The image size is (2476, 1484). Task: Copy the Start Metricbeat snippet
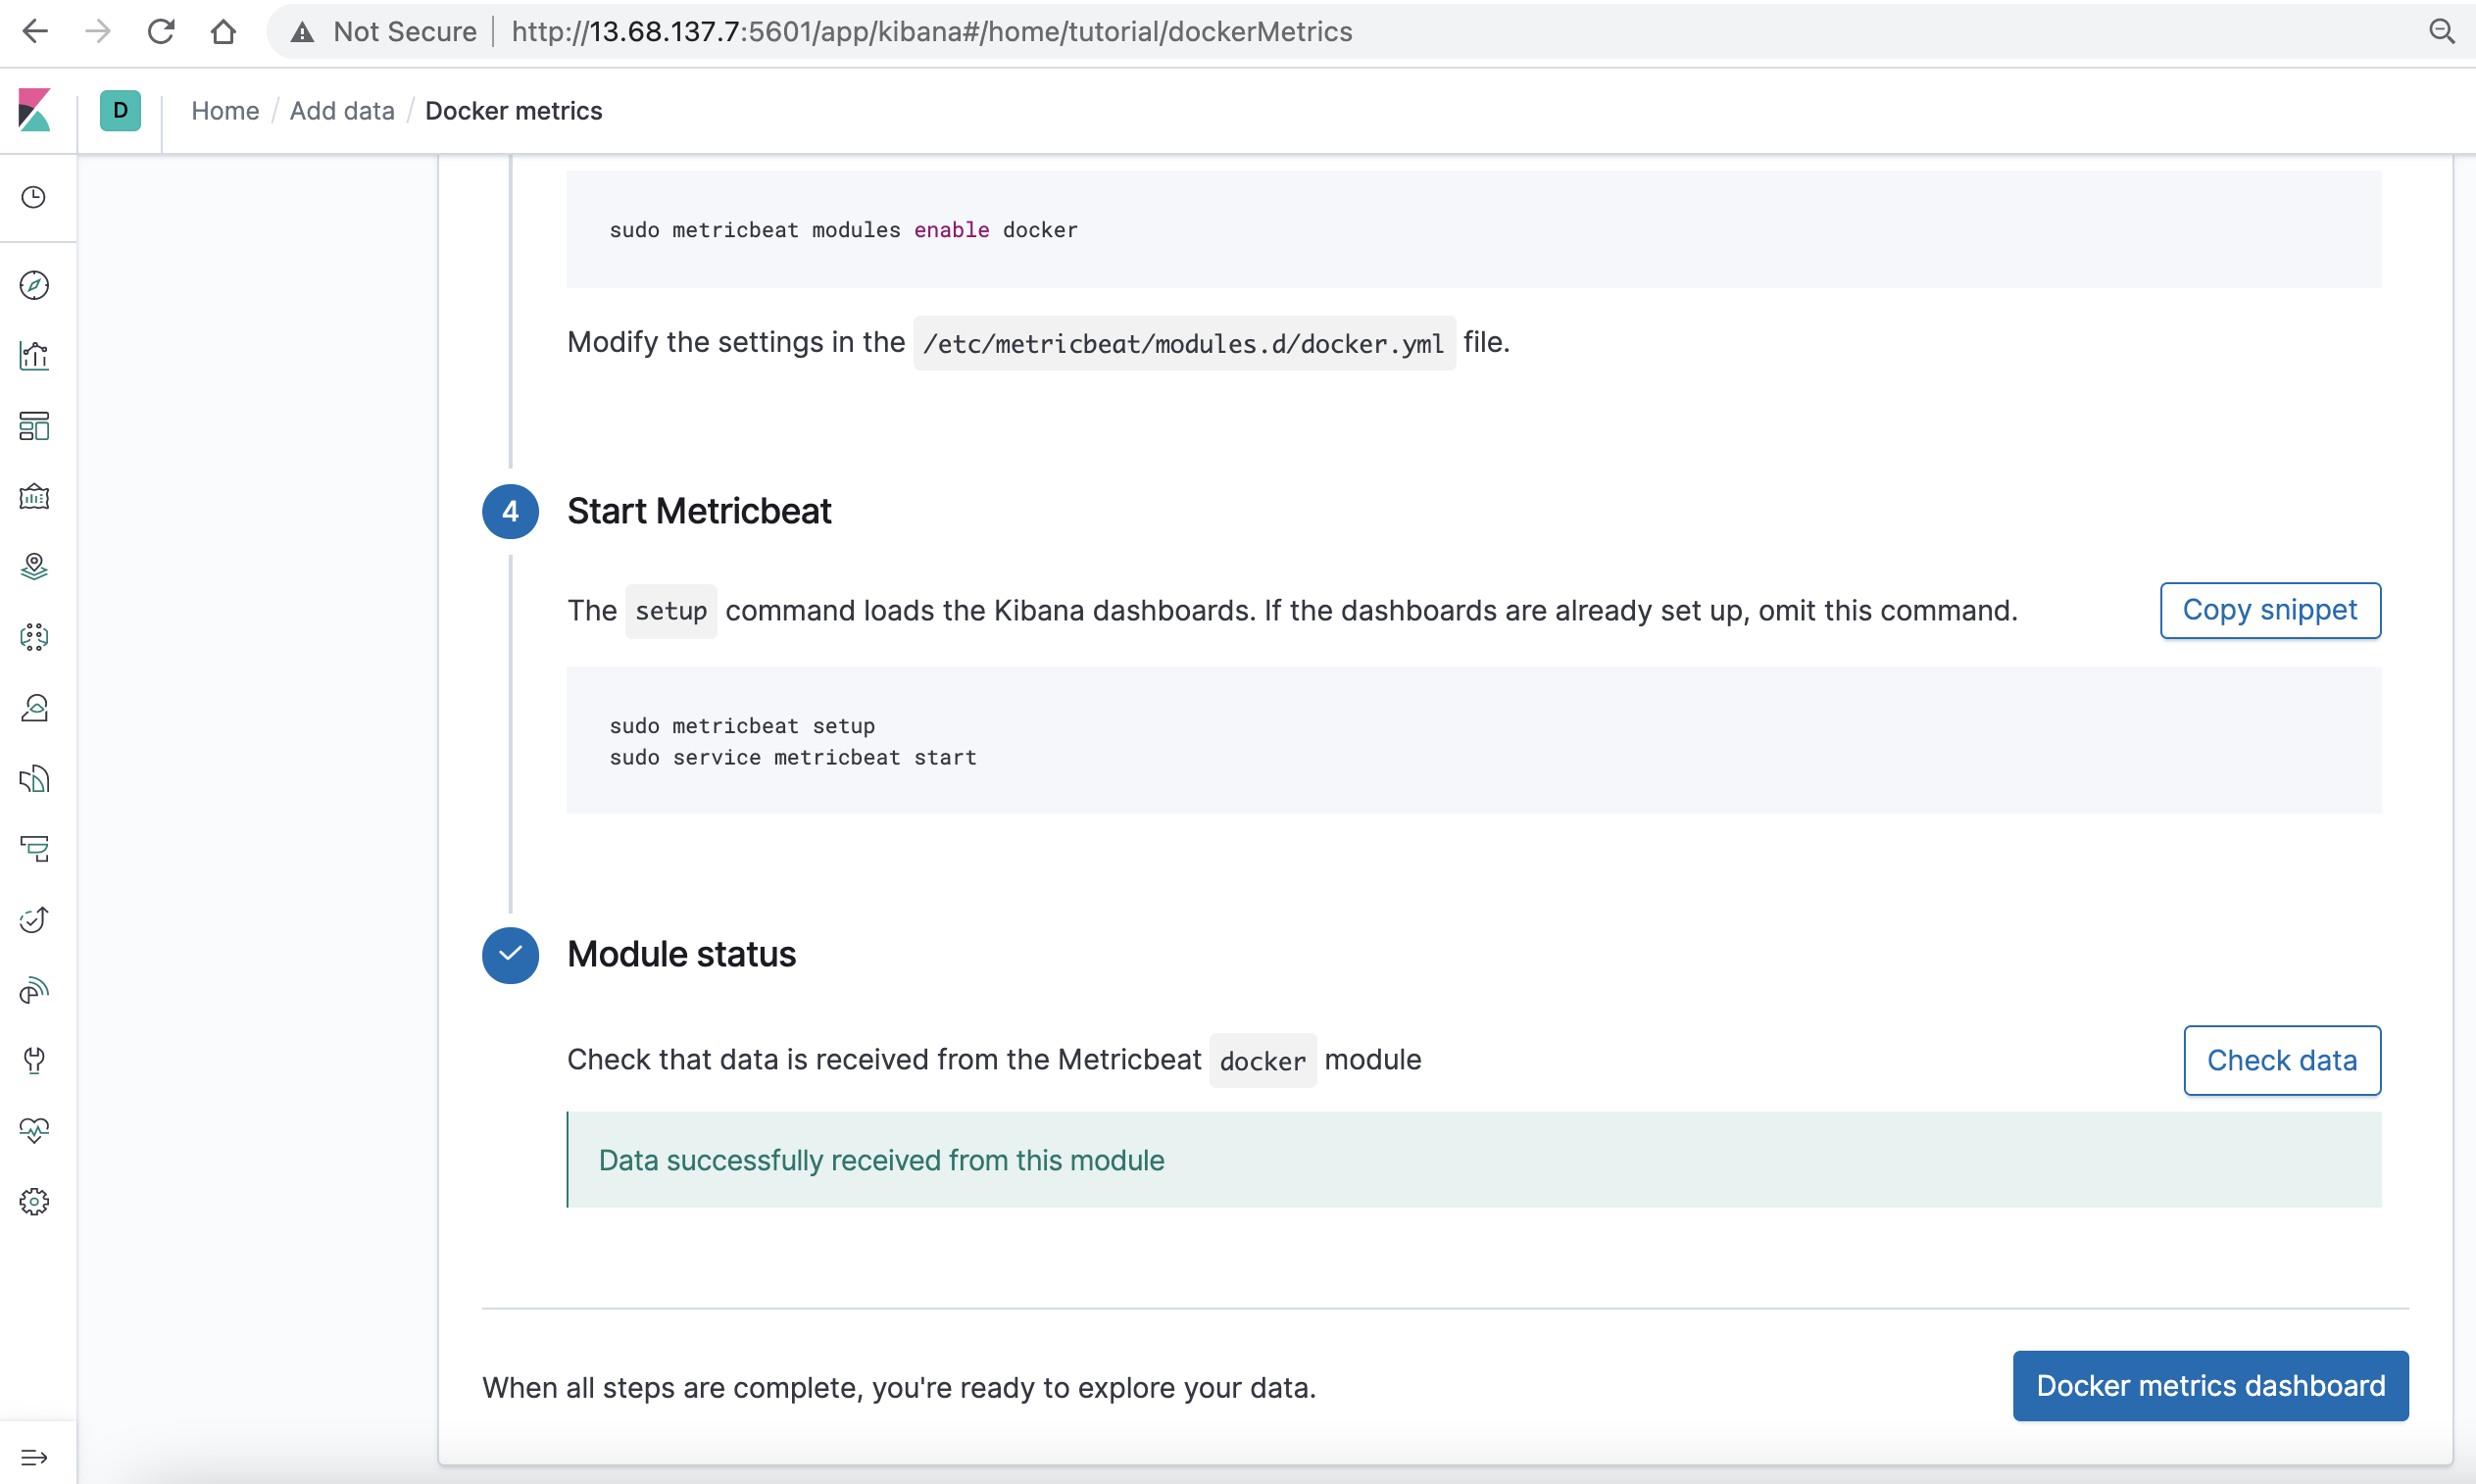(2269, 610)
